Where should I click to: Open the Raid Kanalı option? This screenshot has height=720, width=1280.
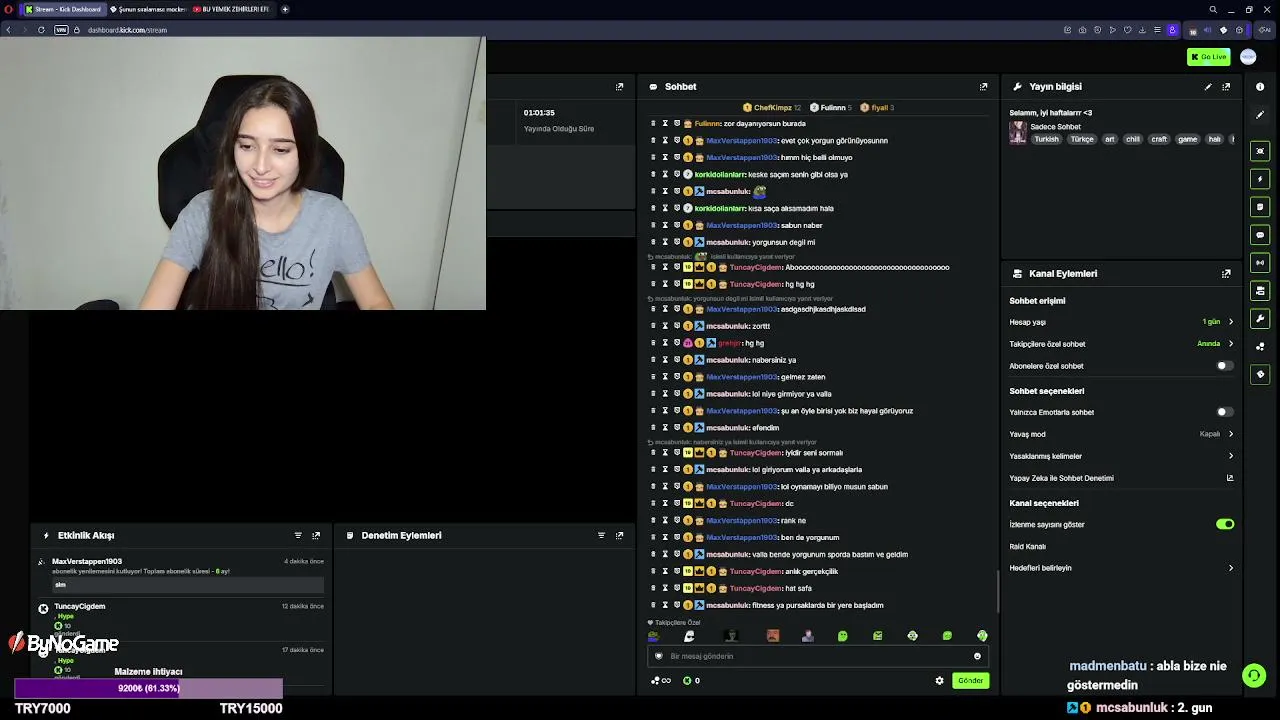[1027, 547]
